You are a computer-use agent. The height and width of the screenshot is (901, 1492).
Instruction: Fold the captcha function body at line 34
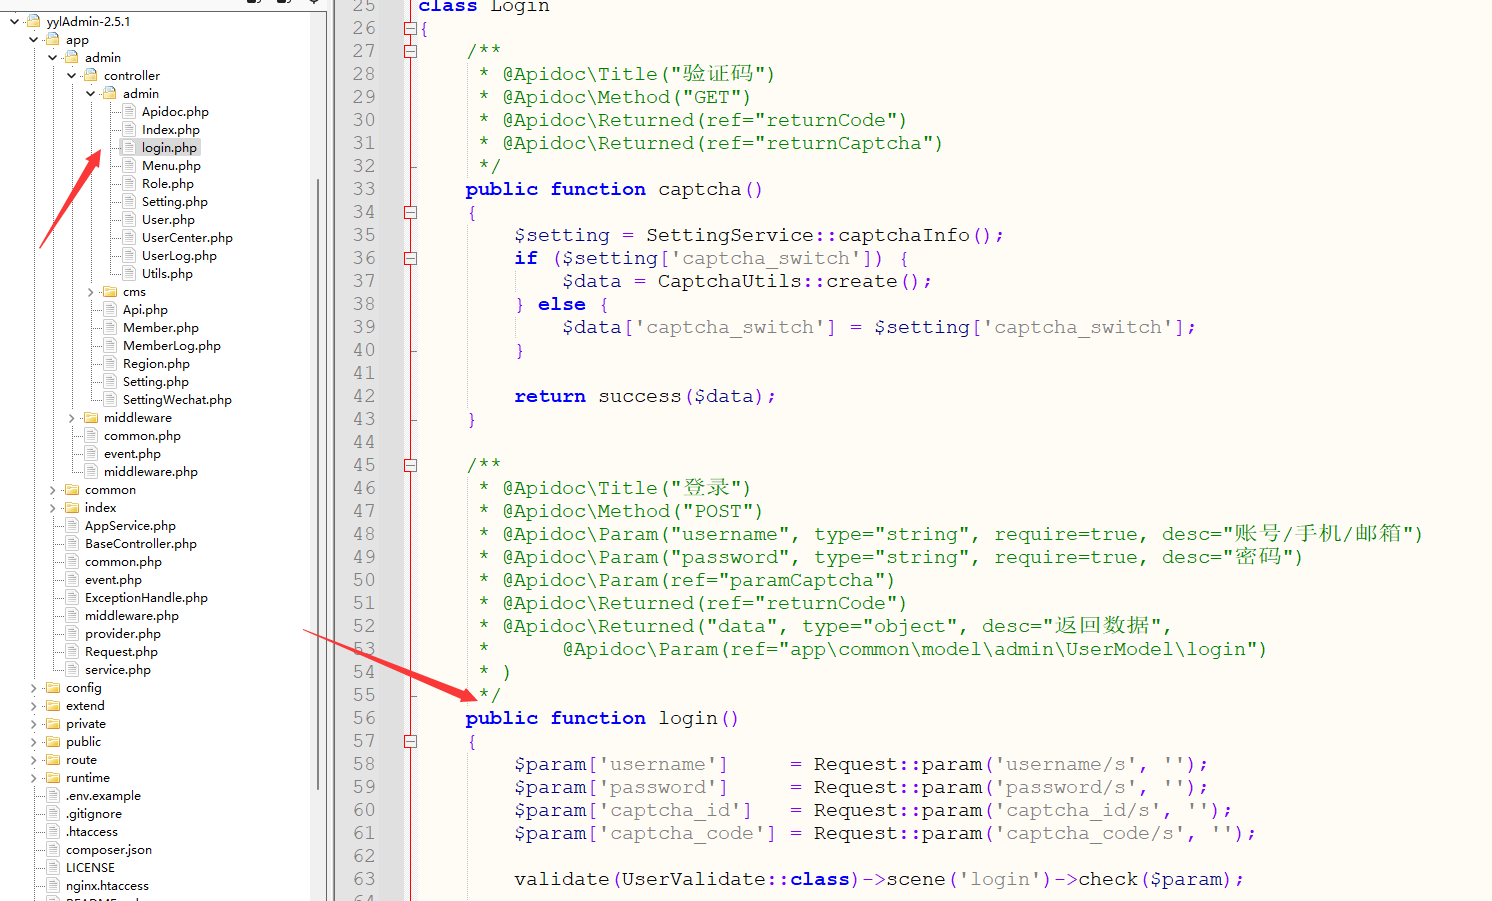(x=410, y=212)
